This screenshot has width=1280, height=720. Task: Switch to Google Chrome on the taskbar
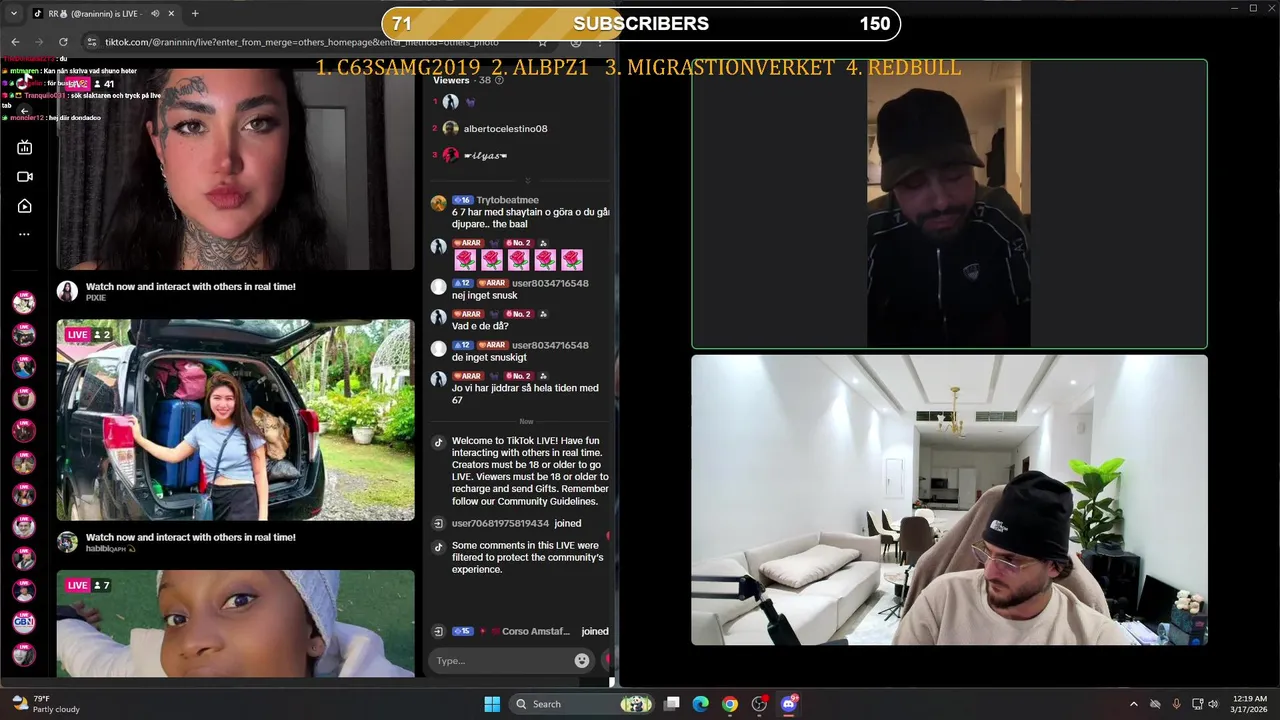coord(730,704)
